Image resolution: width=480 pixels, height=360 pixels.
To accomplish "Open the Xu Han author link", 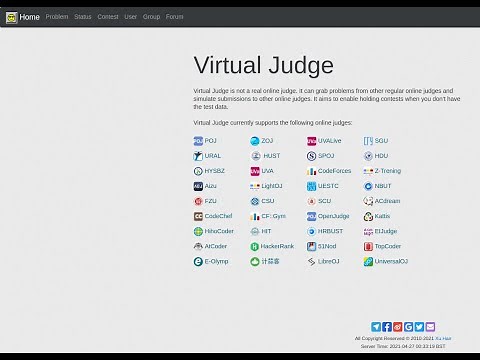I will [x=443, y=338].
